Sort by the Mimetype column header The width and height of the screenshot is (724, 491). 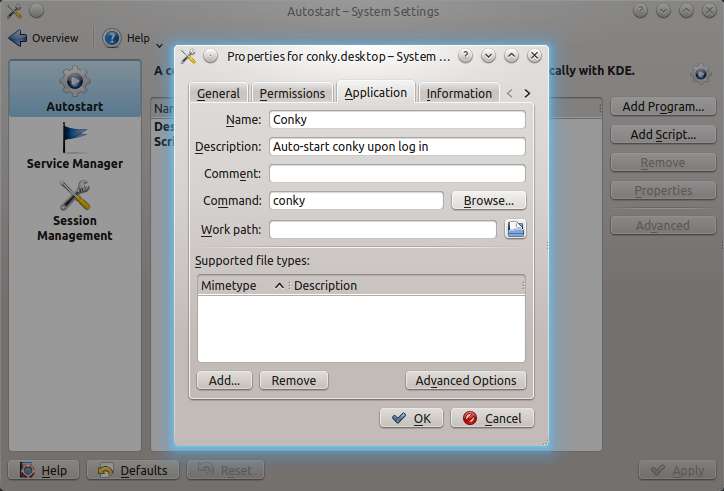pyautogui.click(x=242, y=285)
